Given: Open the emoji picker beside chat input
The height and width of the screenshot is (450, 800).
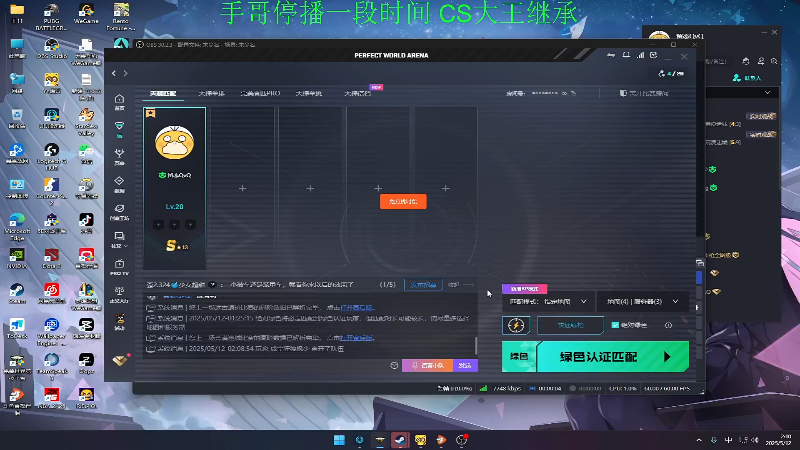Looking at the screenshot, I should [394, 365].
